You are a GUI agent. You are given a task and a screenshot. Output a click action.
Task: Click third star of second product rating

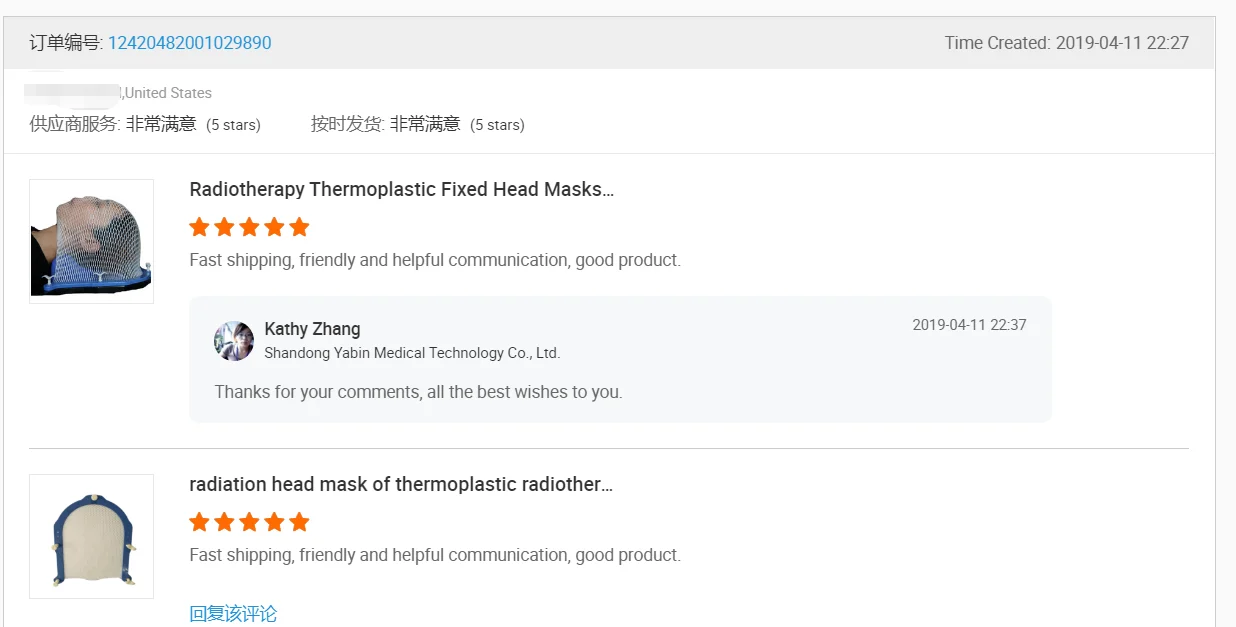click(249, 522)
